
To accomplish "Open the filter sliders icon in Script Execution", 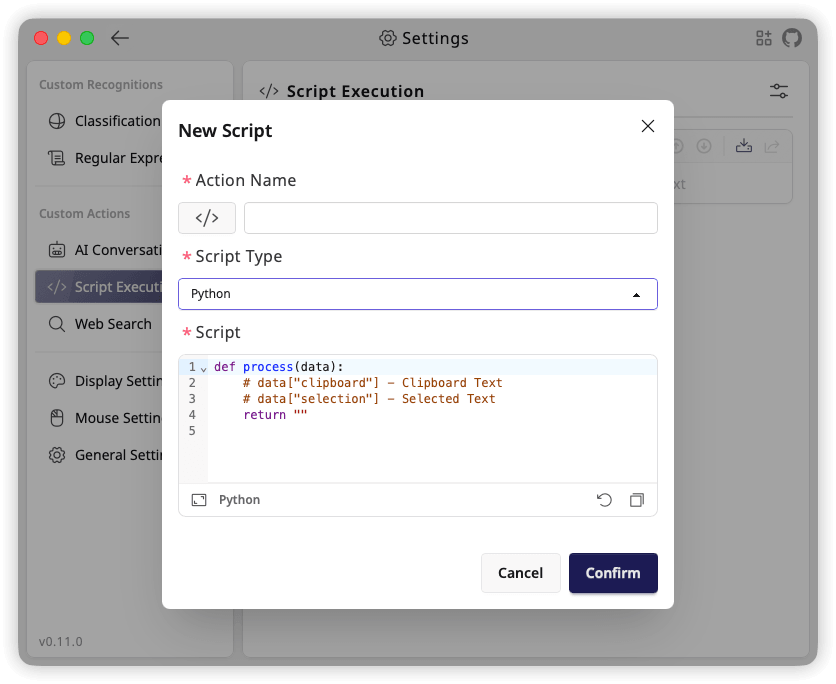I will point(778,91).
